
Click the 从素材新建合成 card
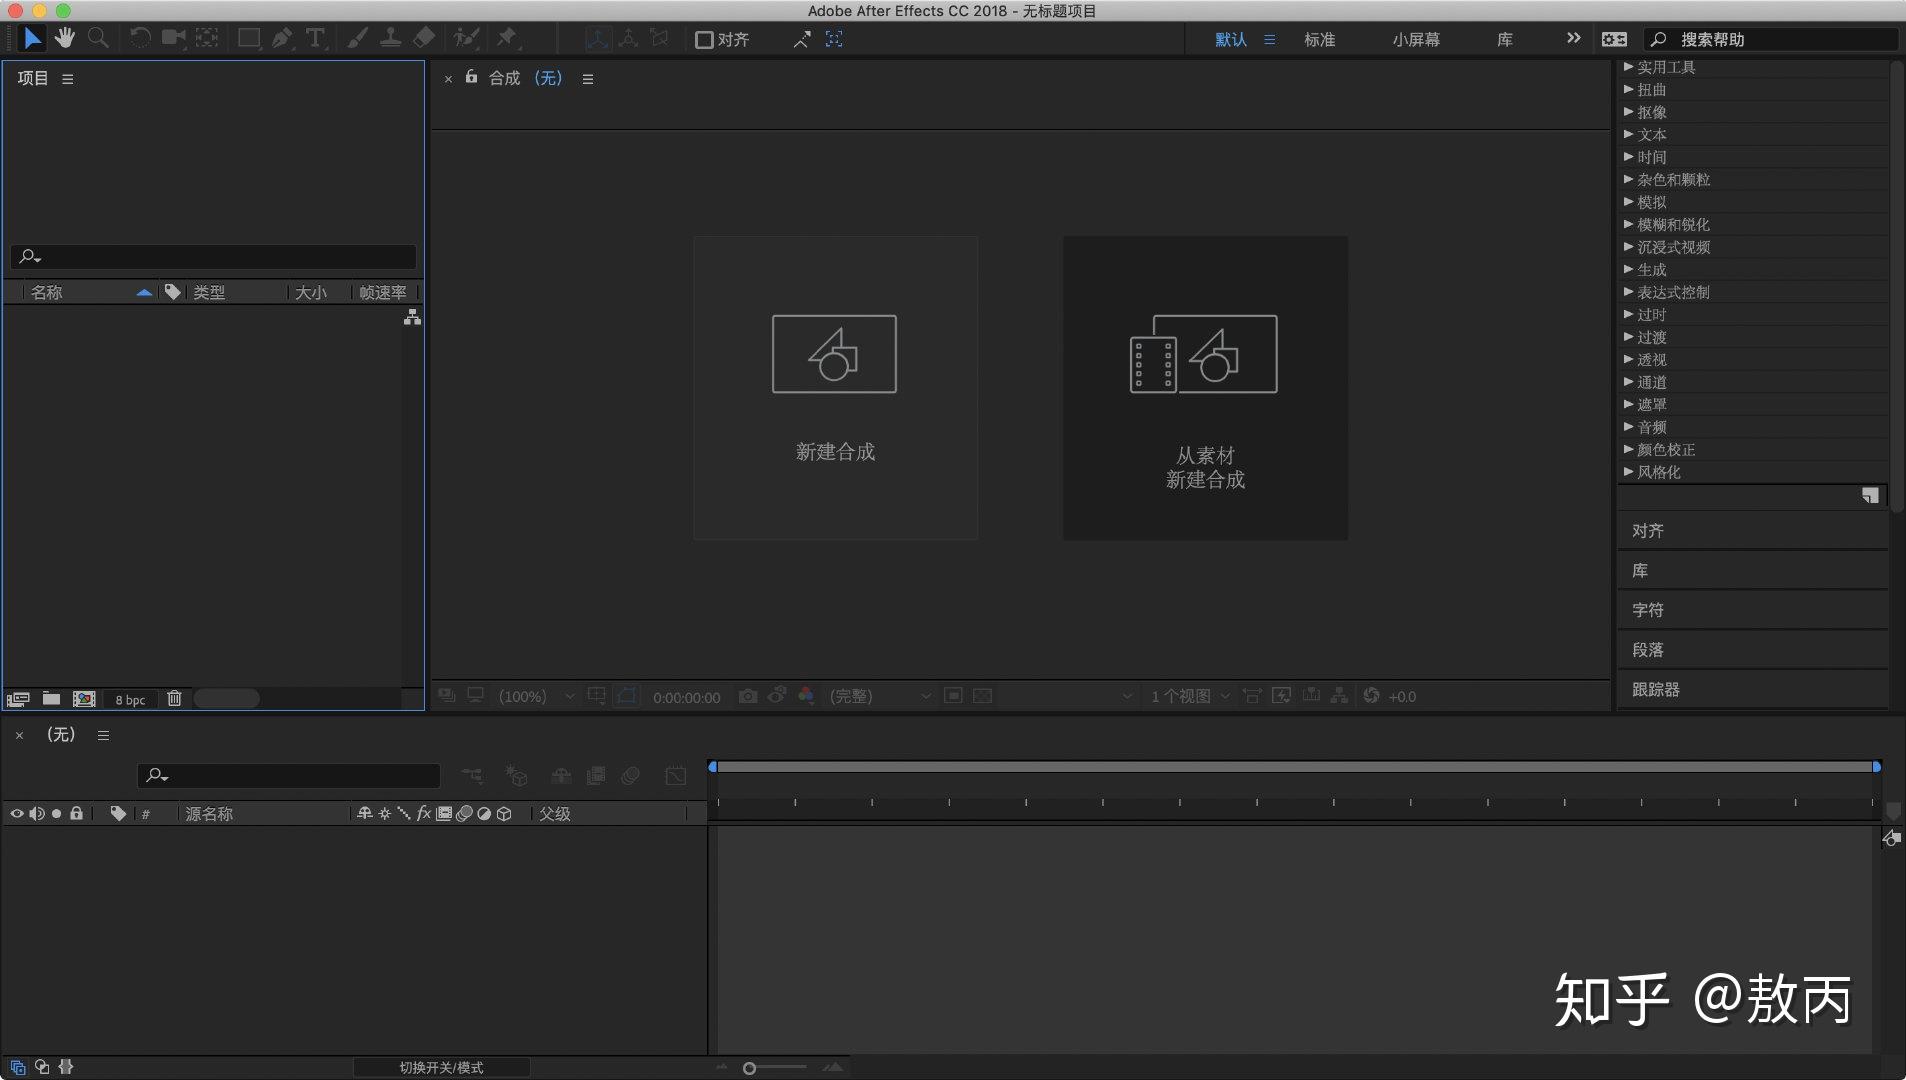pyautogui.click(x=1205, y=388)
